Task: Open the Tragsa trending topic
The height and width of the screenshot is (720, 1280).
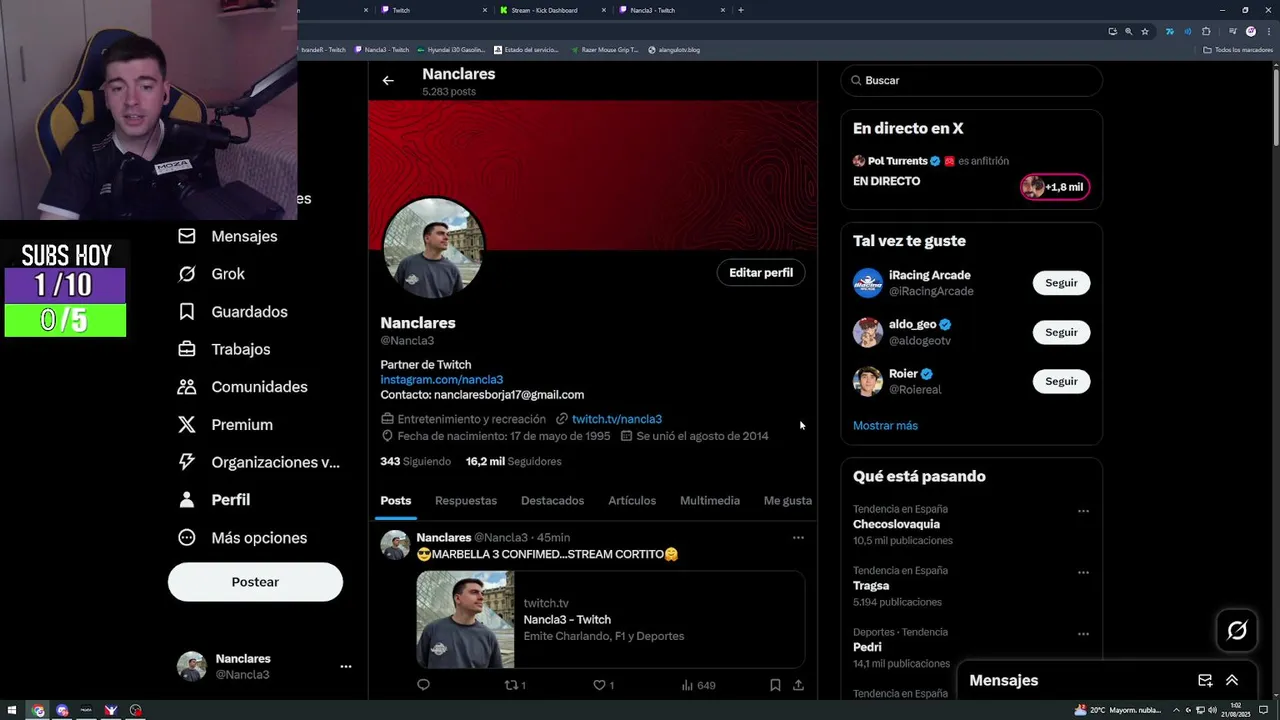Action: [x=871, y=586]
